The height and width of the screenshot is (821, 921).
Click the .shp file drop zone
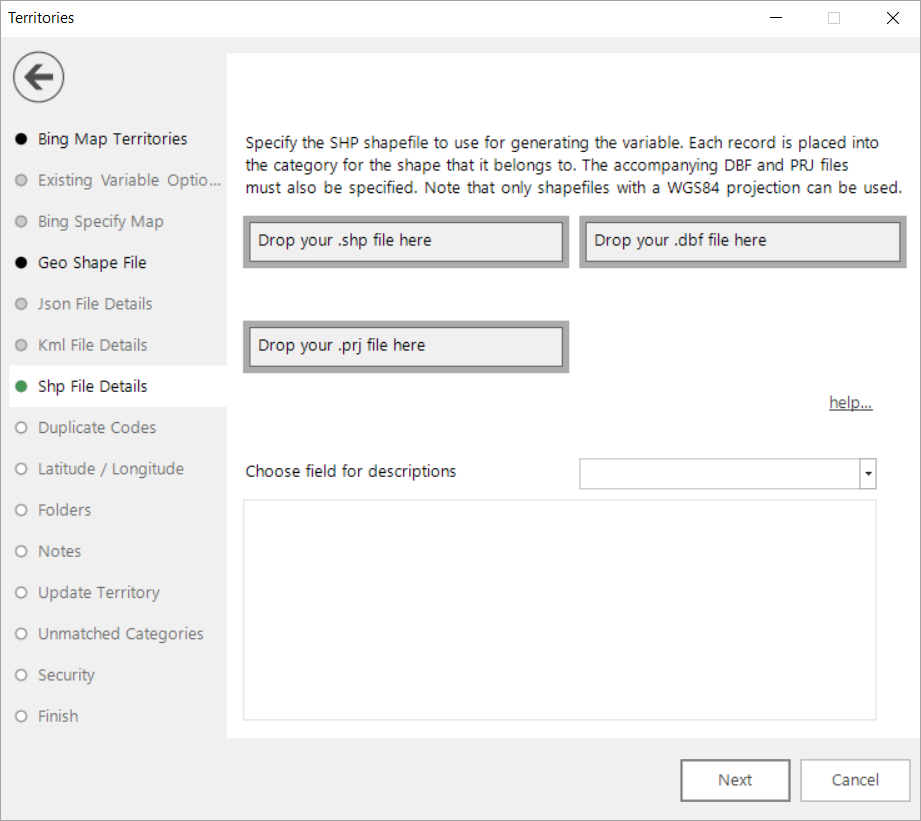(x=406, y=241)
